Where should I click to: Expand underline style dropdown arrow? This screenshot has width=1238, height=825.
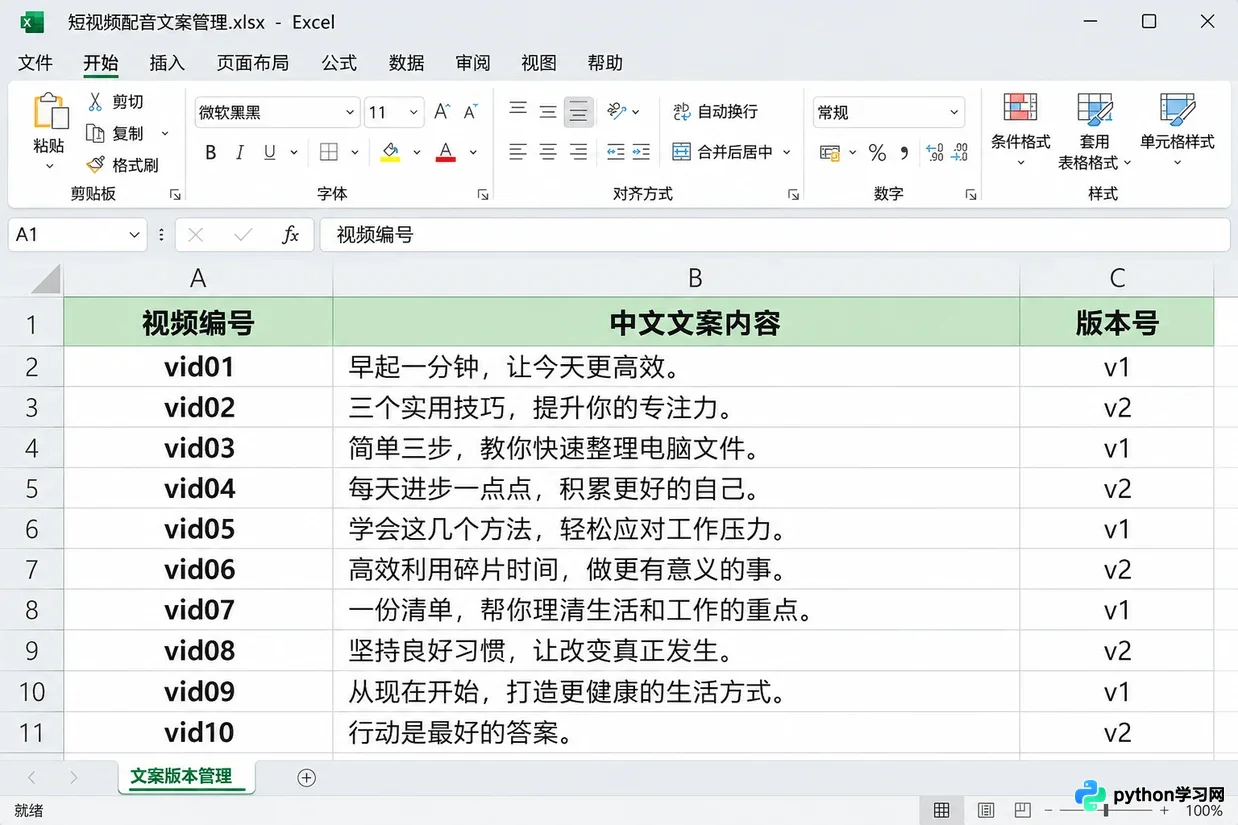[x=294, y=153]
